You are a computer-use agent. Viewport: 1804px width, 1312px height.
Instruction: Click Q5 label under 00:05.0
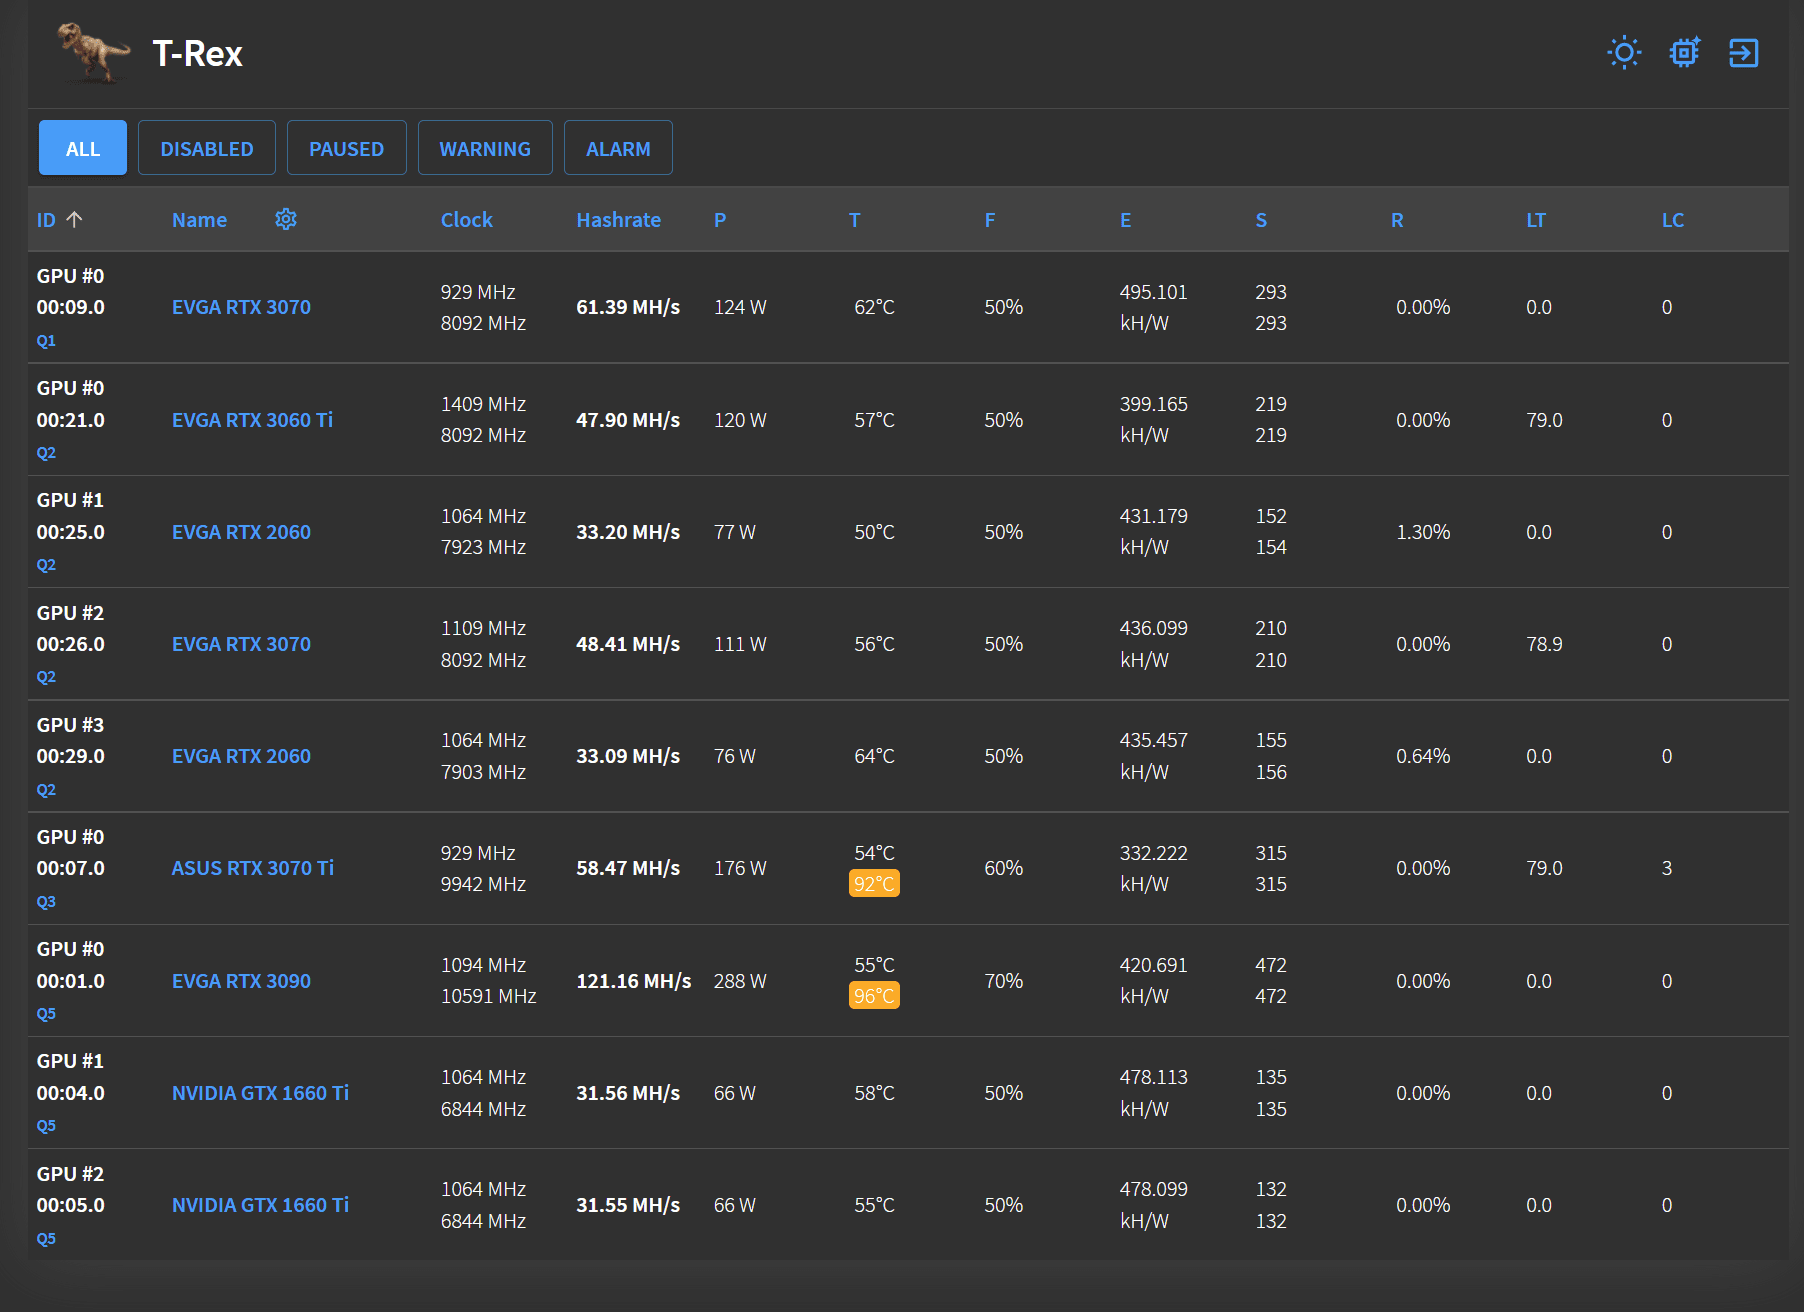coord(46,1238)
